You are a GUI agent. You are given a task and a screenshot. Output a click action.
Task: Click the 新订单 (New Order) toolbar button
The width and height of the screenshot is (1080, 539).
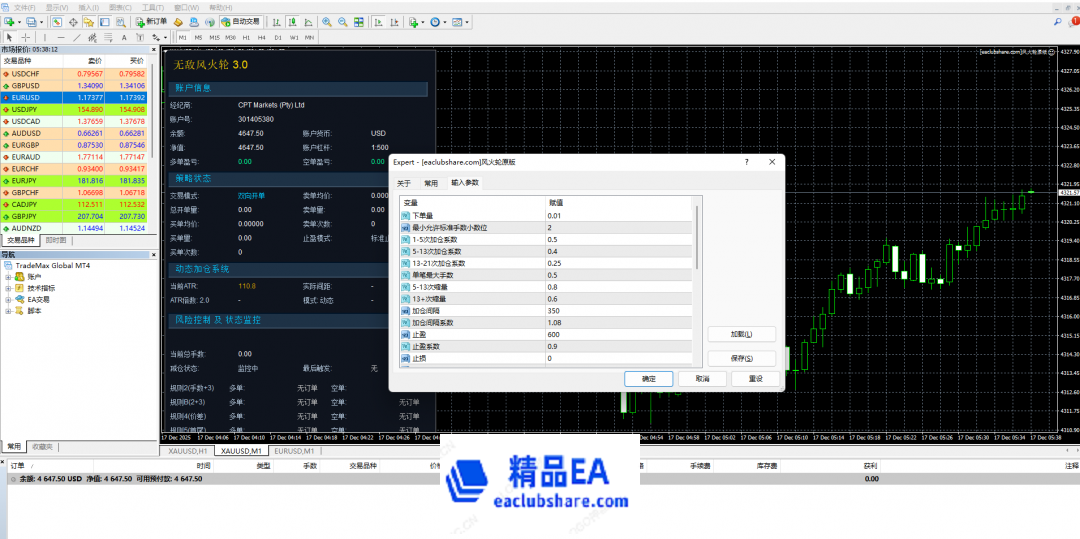[x=152, y=21]
